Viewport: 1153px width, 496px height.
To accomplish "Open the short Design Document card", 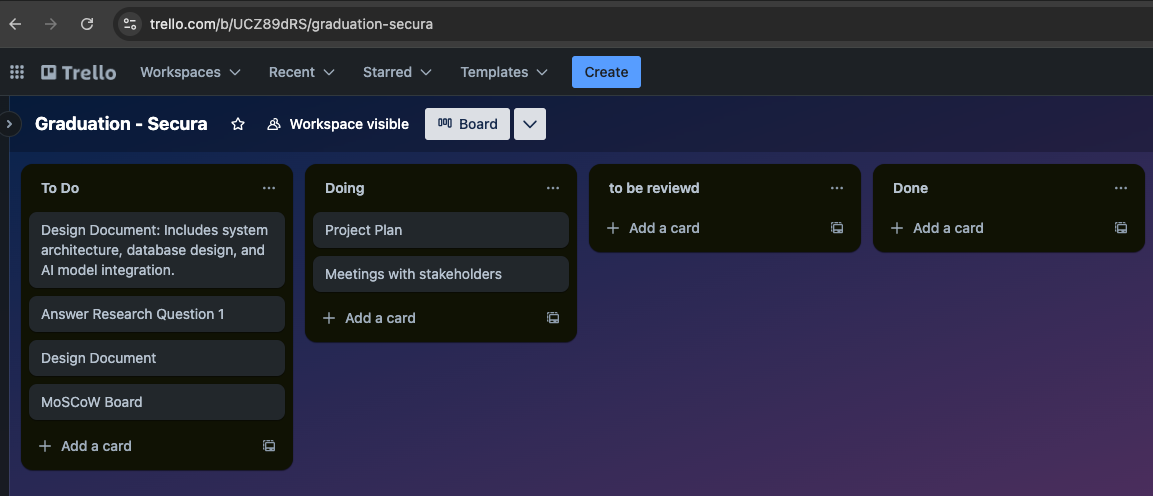I will (x=157, y=358).
